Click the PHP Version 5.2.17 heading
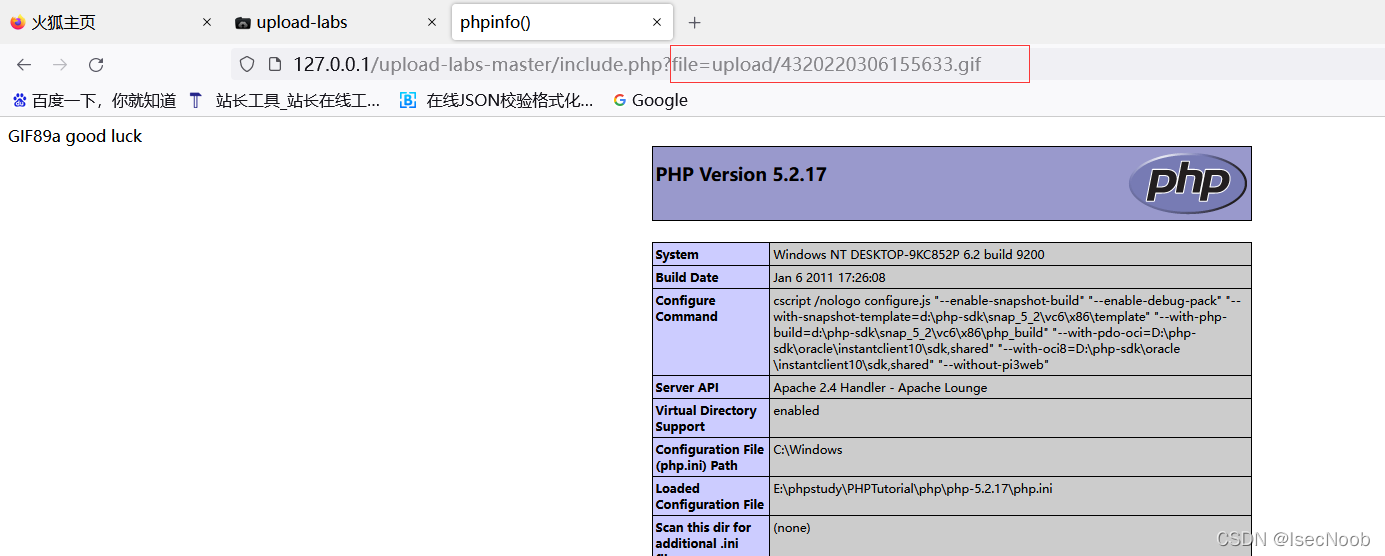This screenshot has height=556, width=1385. pyautogui.click(x=741, y=174)
